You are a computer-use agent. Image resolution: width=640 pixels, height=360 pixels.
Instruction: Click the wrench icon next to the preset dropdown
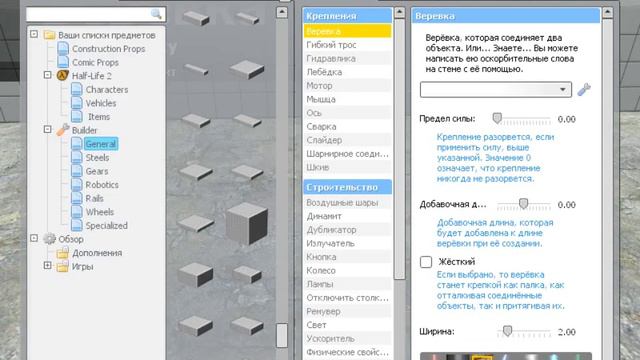[584, 89]
